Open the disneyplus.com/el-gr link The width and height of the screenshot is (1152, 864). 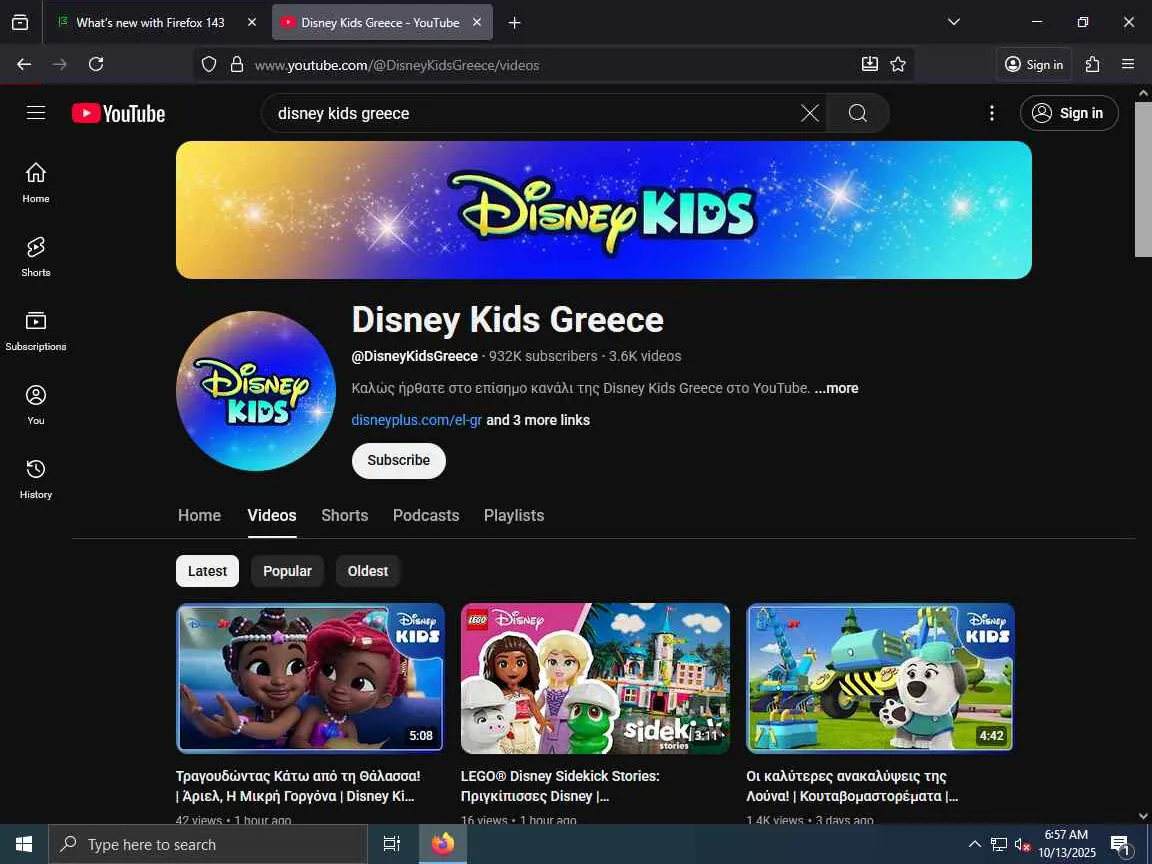417,420
